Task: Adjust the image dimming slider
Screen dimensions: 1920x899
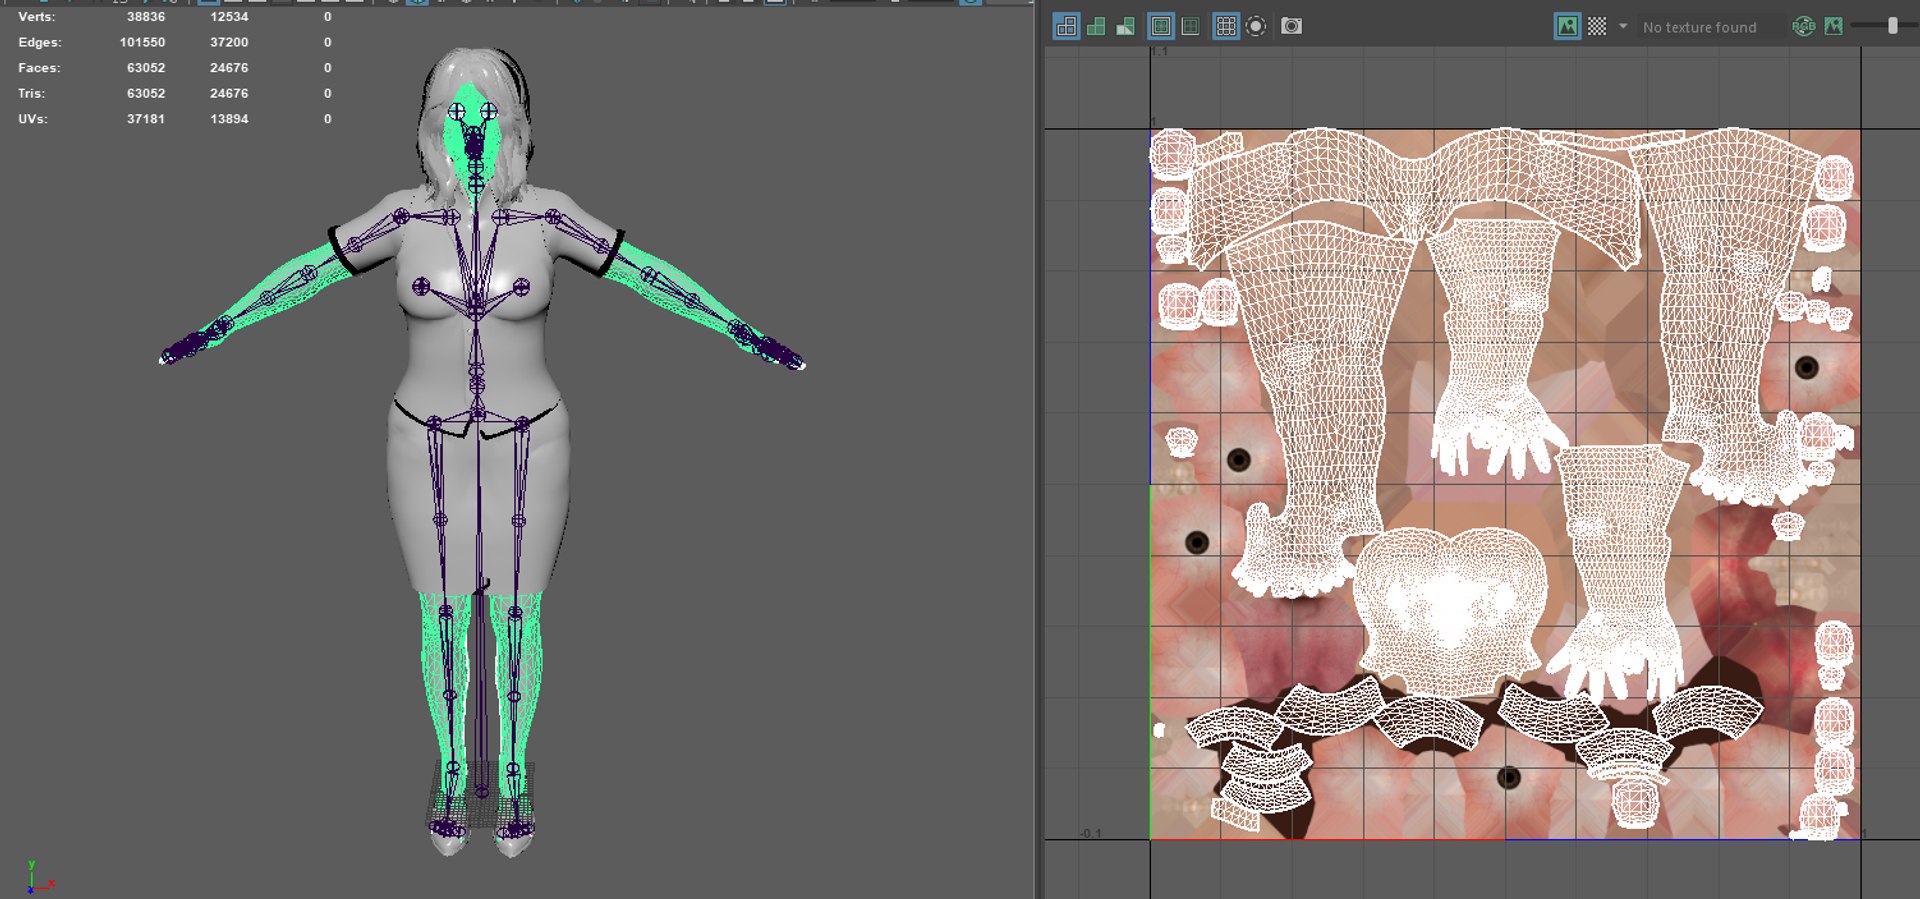Action: pyautogui.click(x=1892, y=27)
